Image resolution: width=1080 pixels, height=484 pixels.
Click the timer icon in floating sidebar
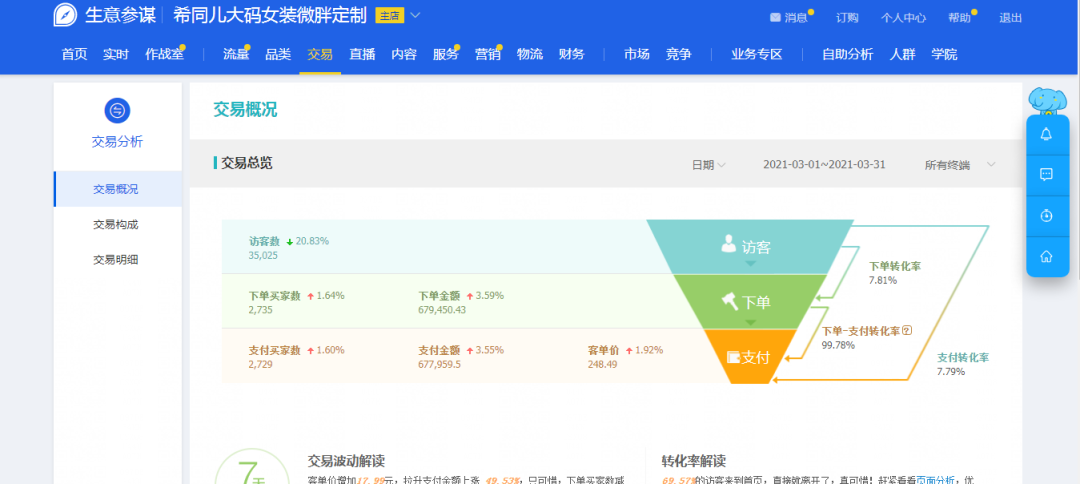coord(1046,215)
